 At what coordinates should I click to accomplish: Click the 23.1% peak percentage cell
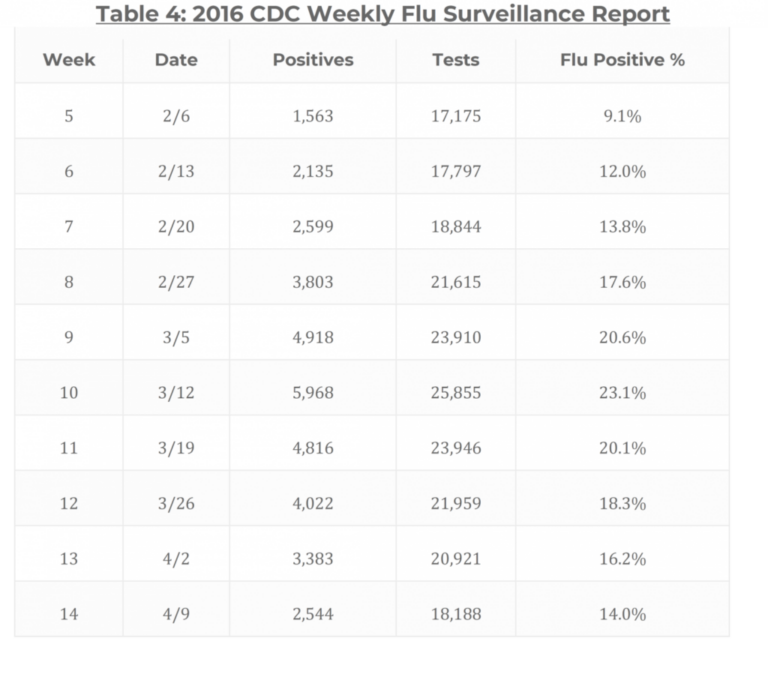click(x=622, y=393)
